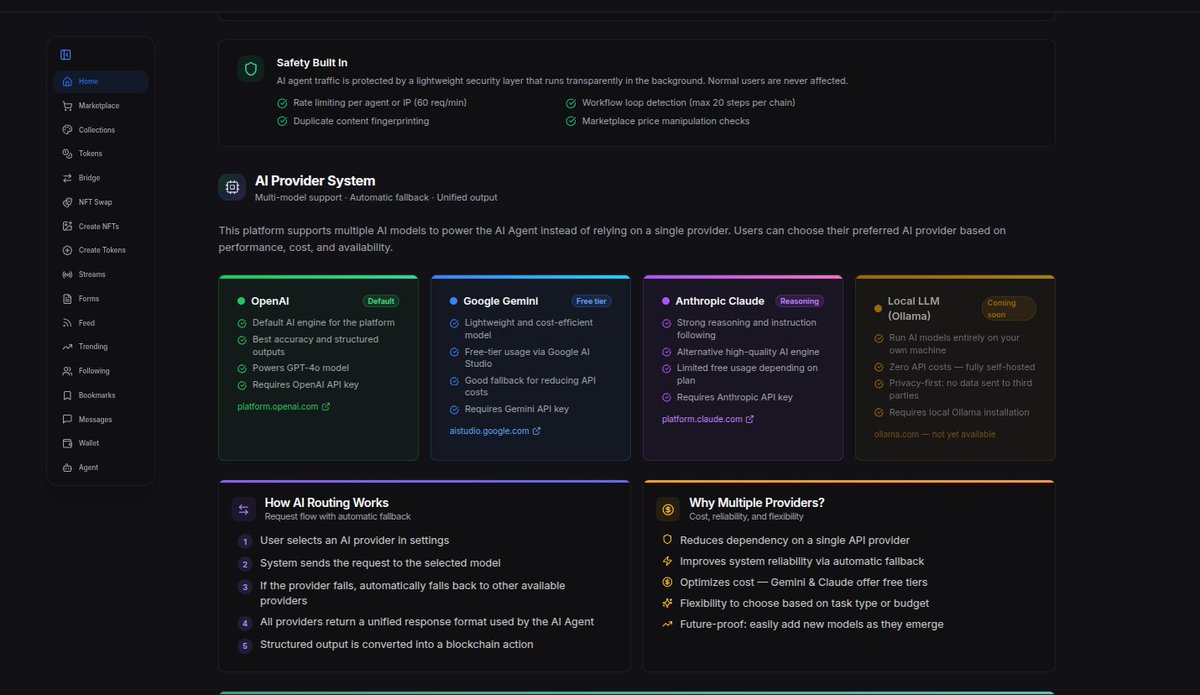The width and height of the screenshot is (1200, 695).
Task: Click the Reasoning badge on Claude card
Action: click(800, 301)
